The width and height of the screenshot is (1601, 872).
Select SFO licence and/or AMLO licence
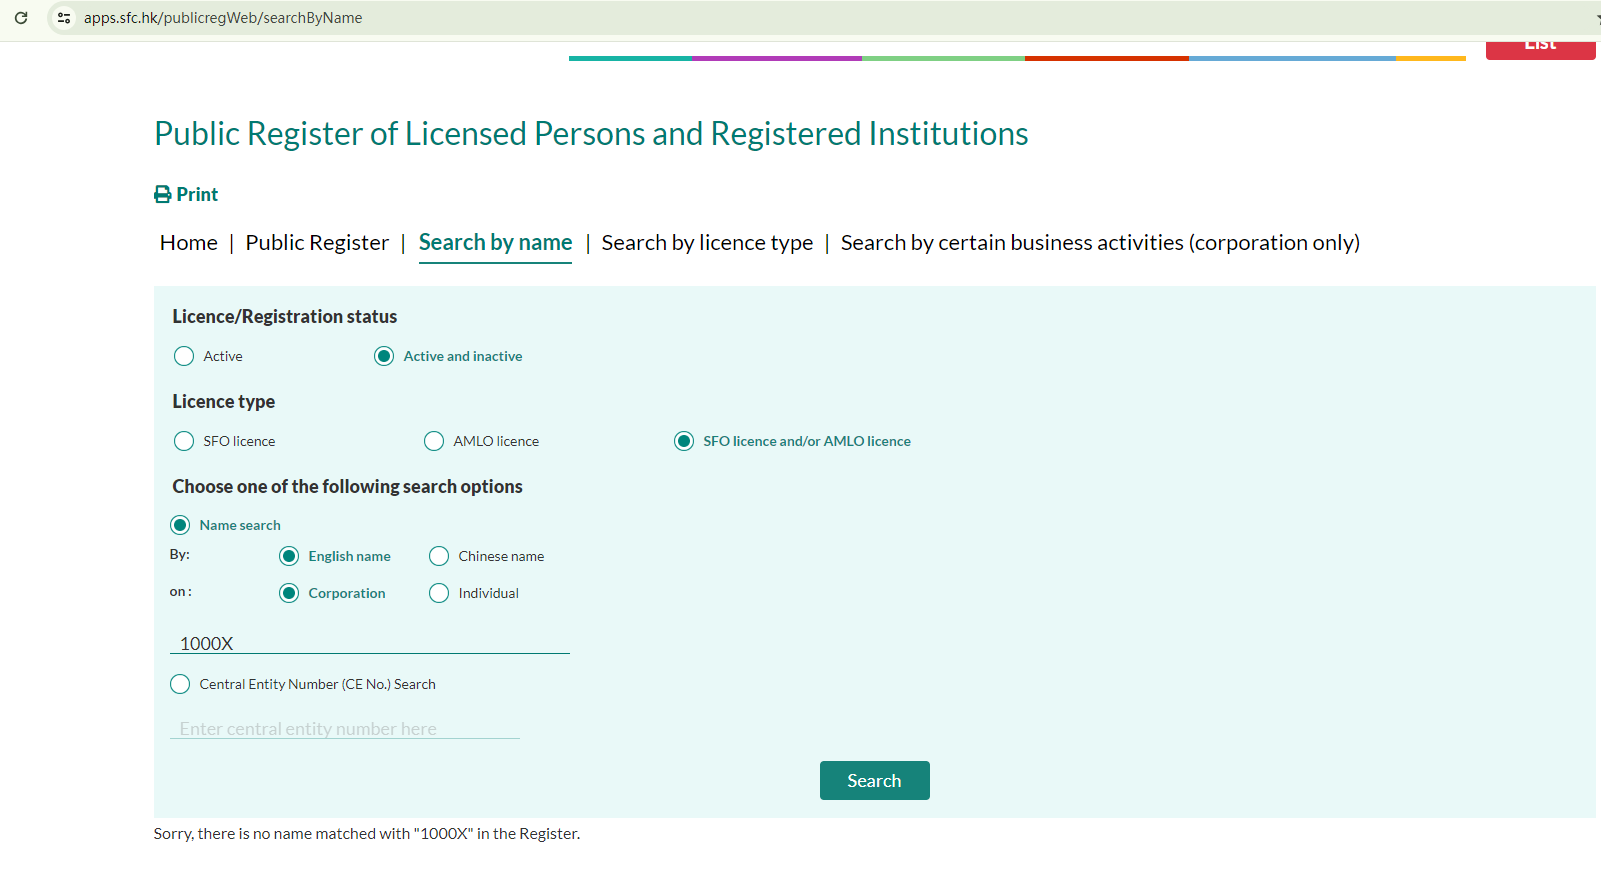pos(684,441)
